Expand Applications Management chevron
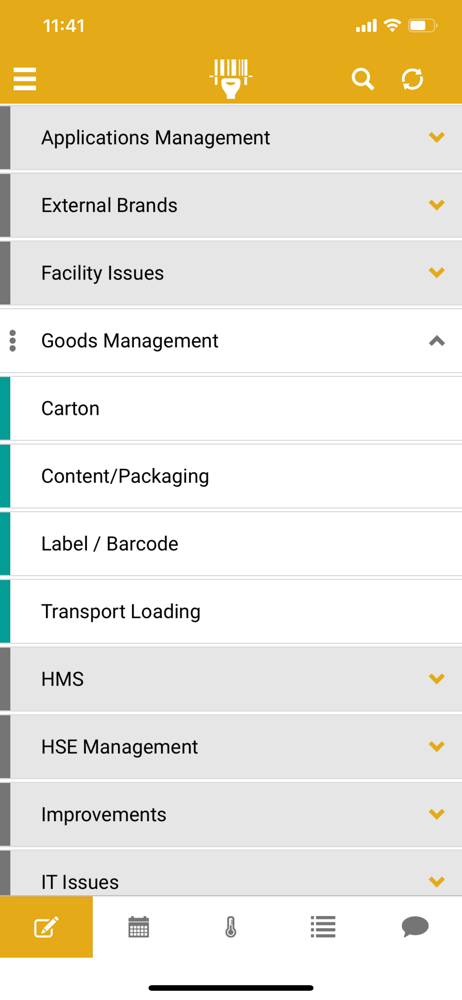The width and height of the screenshot is (462, 1000). (436, 137)
